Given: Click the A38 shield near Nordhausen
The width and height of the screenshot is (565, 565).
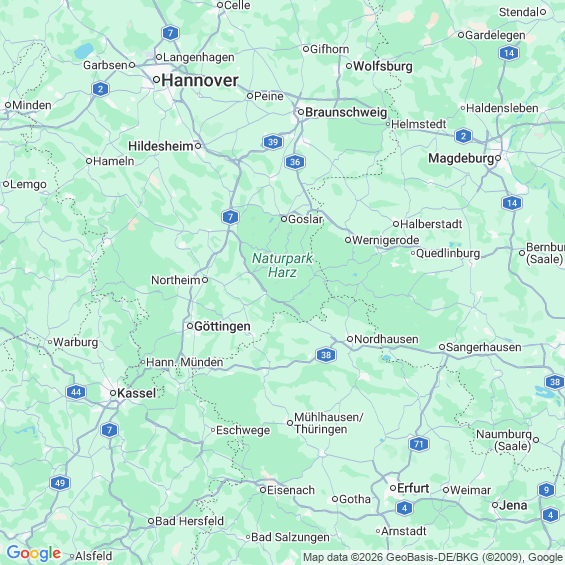Looking at the screenshot, I should coord(326,355).
